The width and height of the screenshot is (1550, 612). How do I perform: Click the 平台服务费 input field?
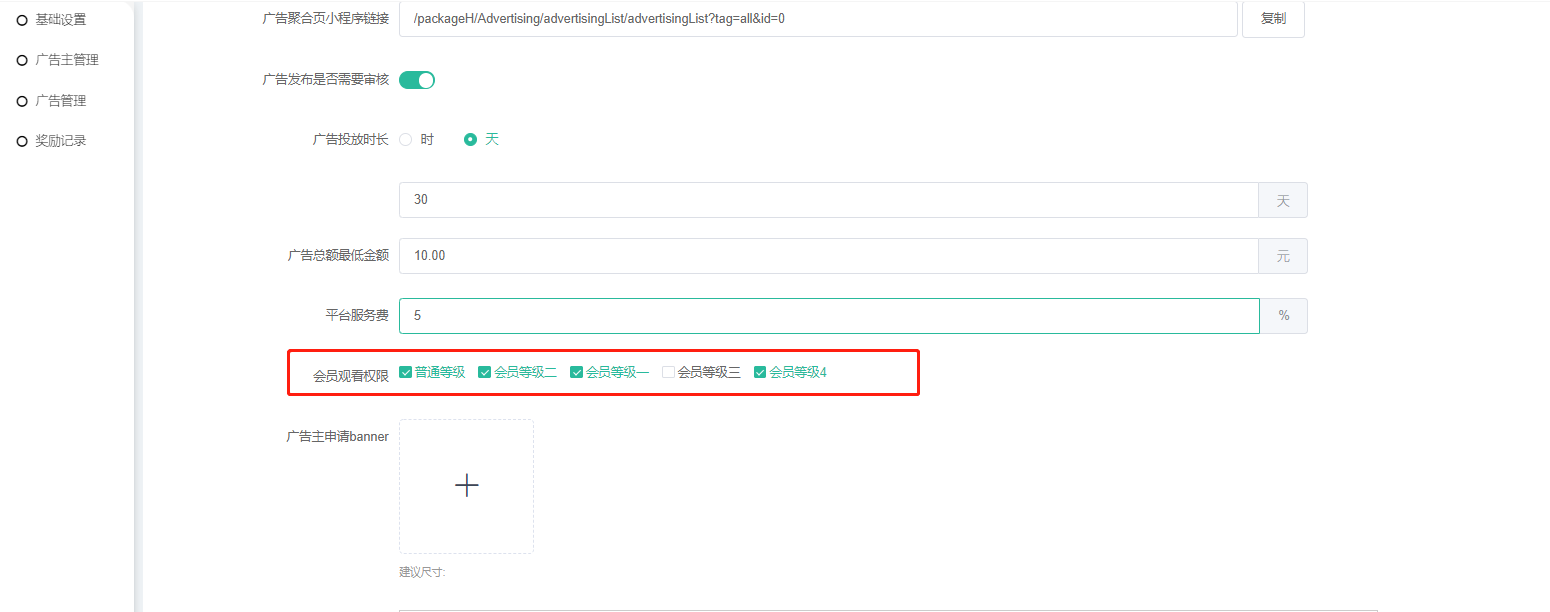[x=827, y=316]
